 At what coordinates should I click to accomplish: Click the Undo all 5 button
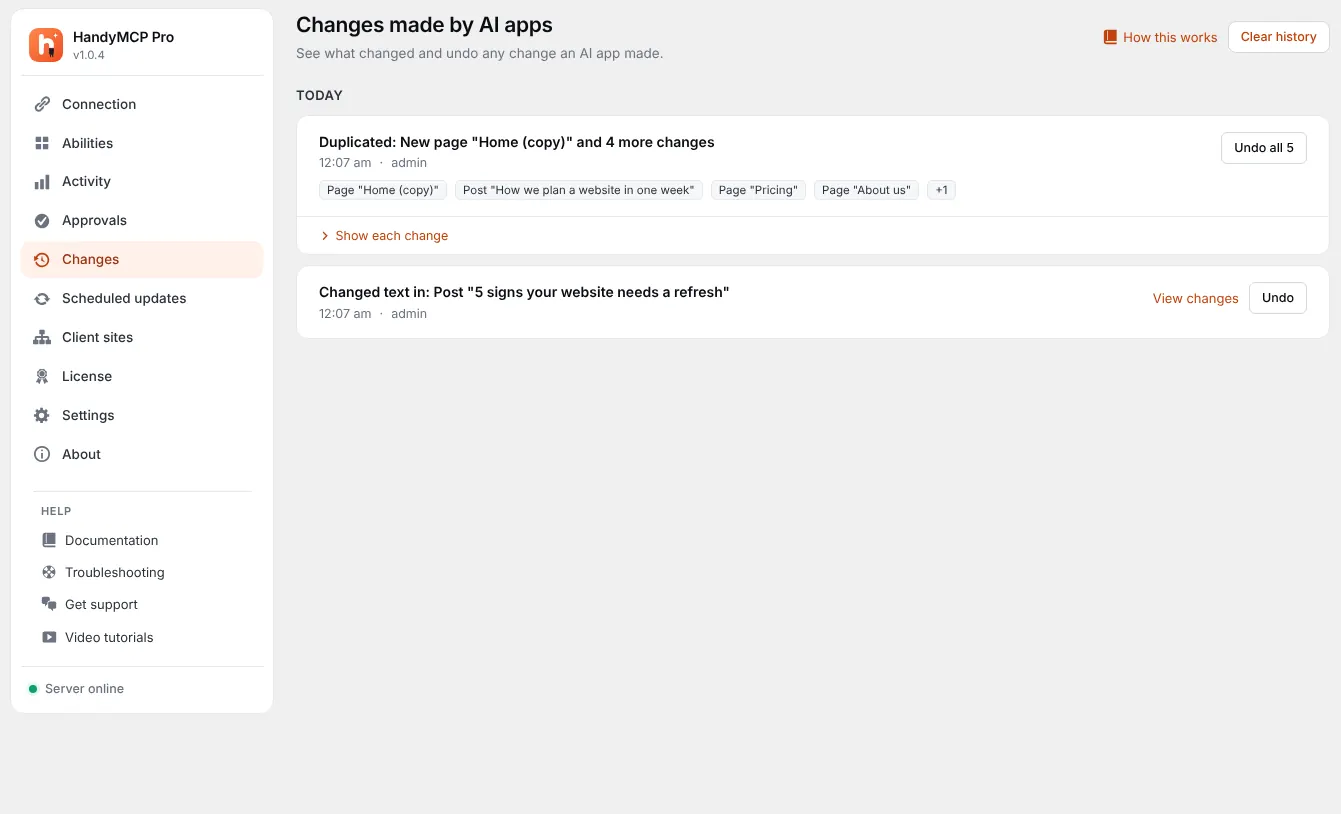(1263, 148)
